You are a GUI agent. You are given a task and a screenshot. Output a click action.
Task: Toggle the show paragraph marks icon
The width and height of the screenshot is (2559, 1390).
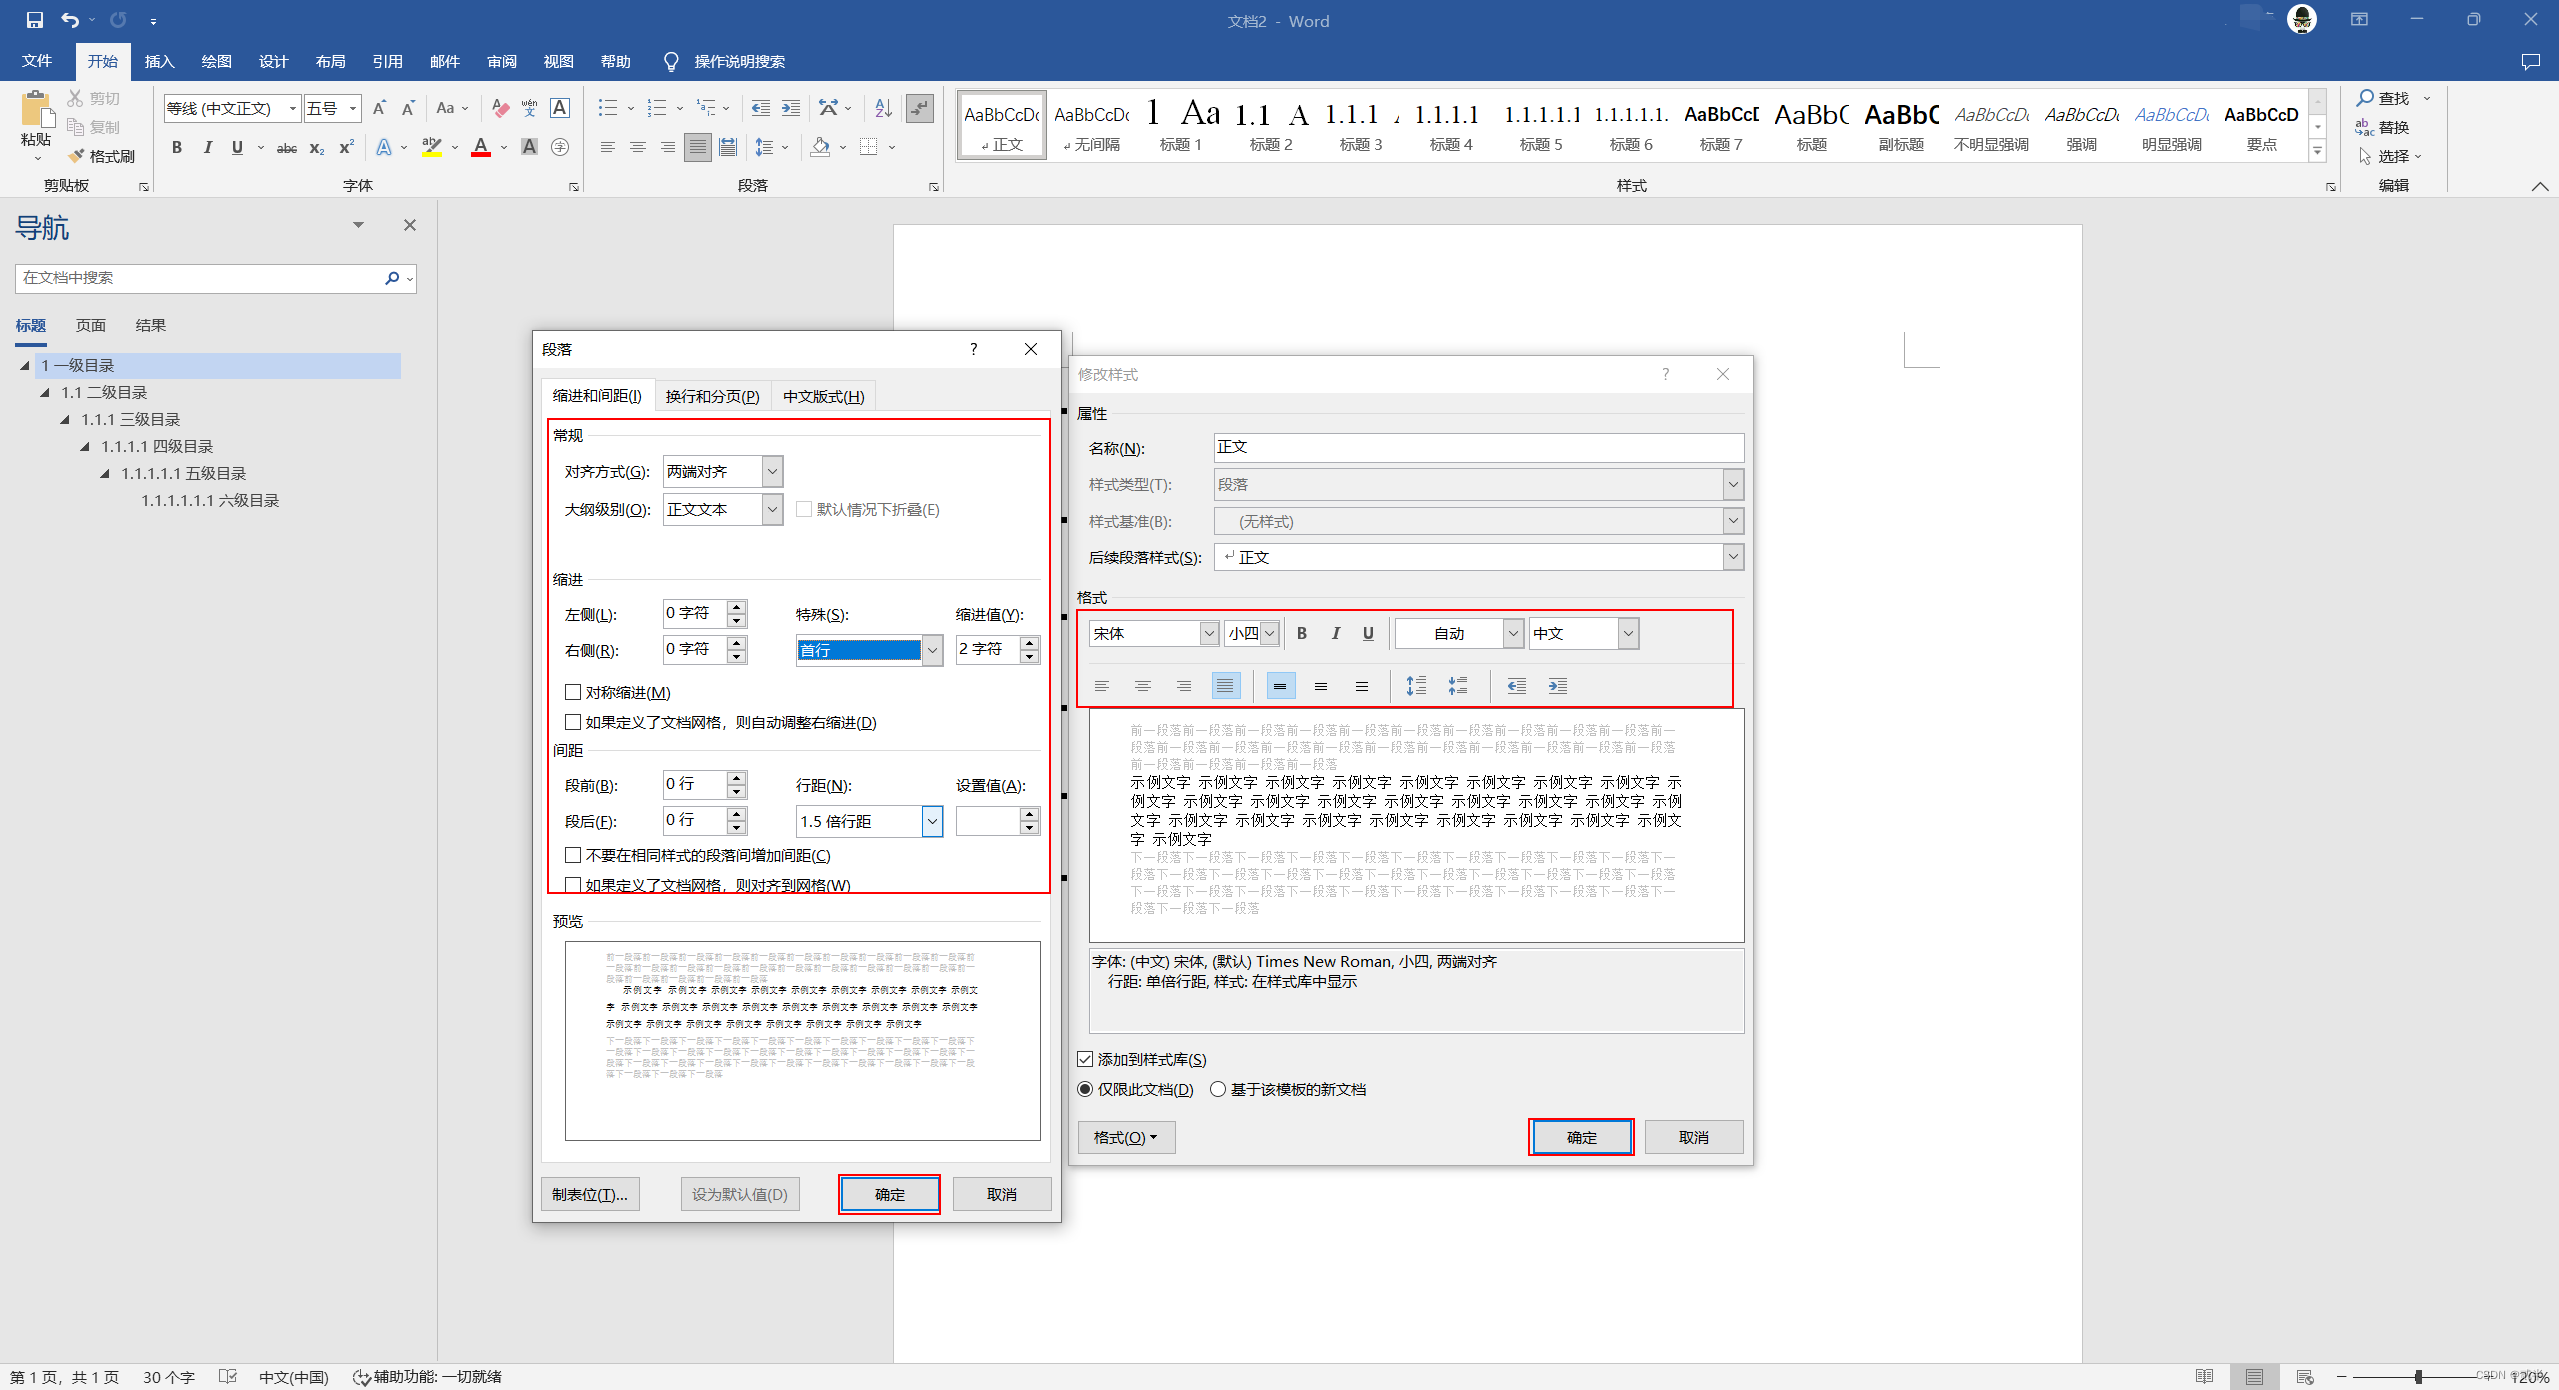click(919, 108)
